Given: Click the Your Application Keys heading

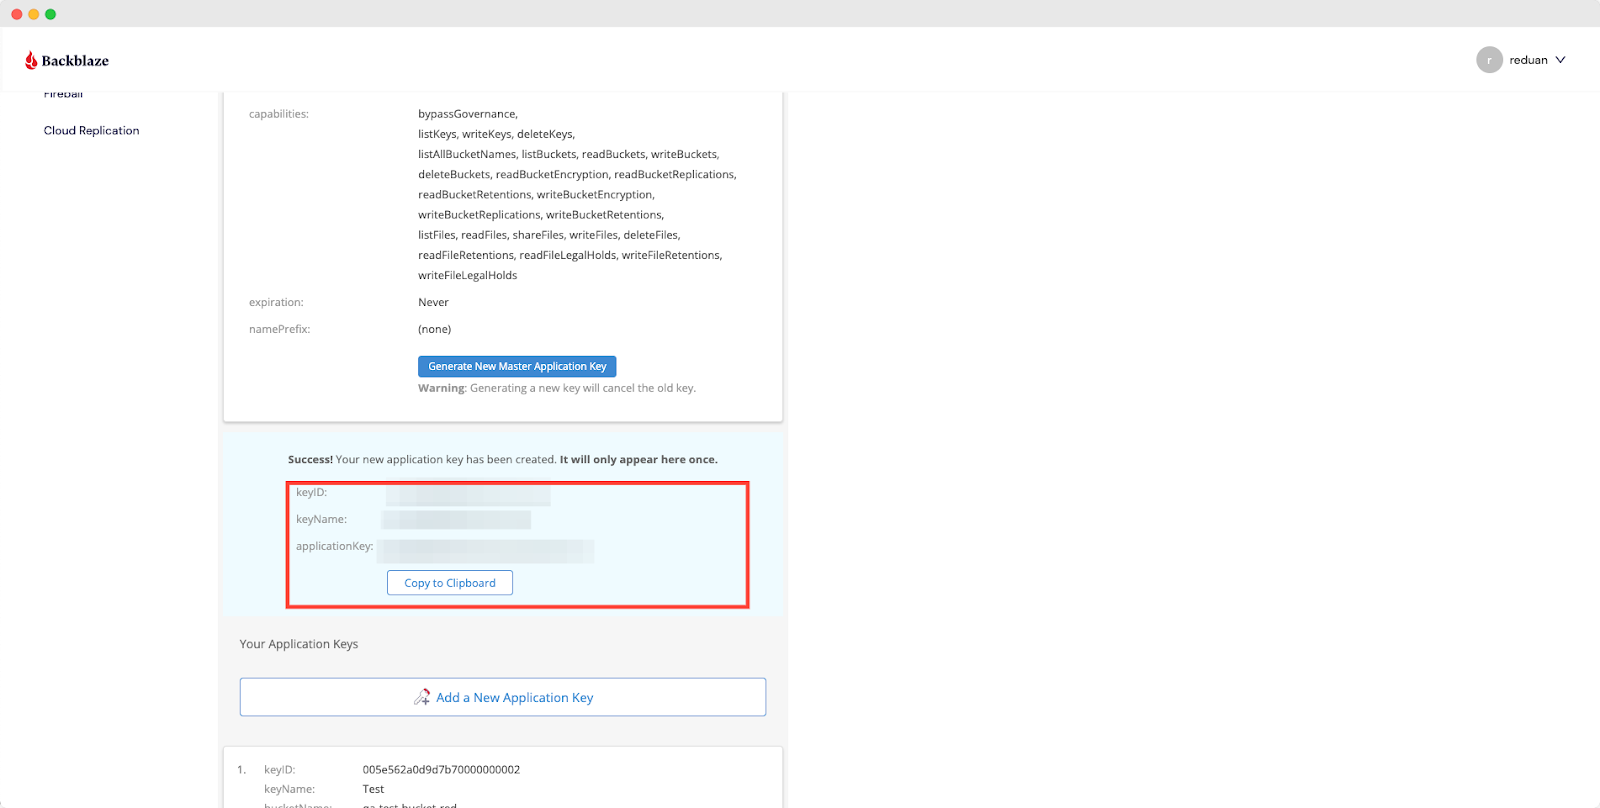Looking at the screenshot, I should tap(298, 644).
